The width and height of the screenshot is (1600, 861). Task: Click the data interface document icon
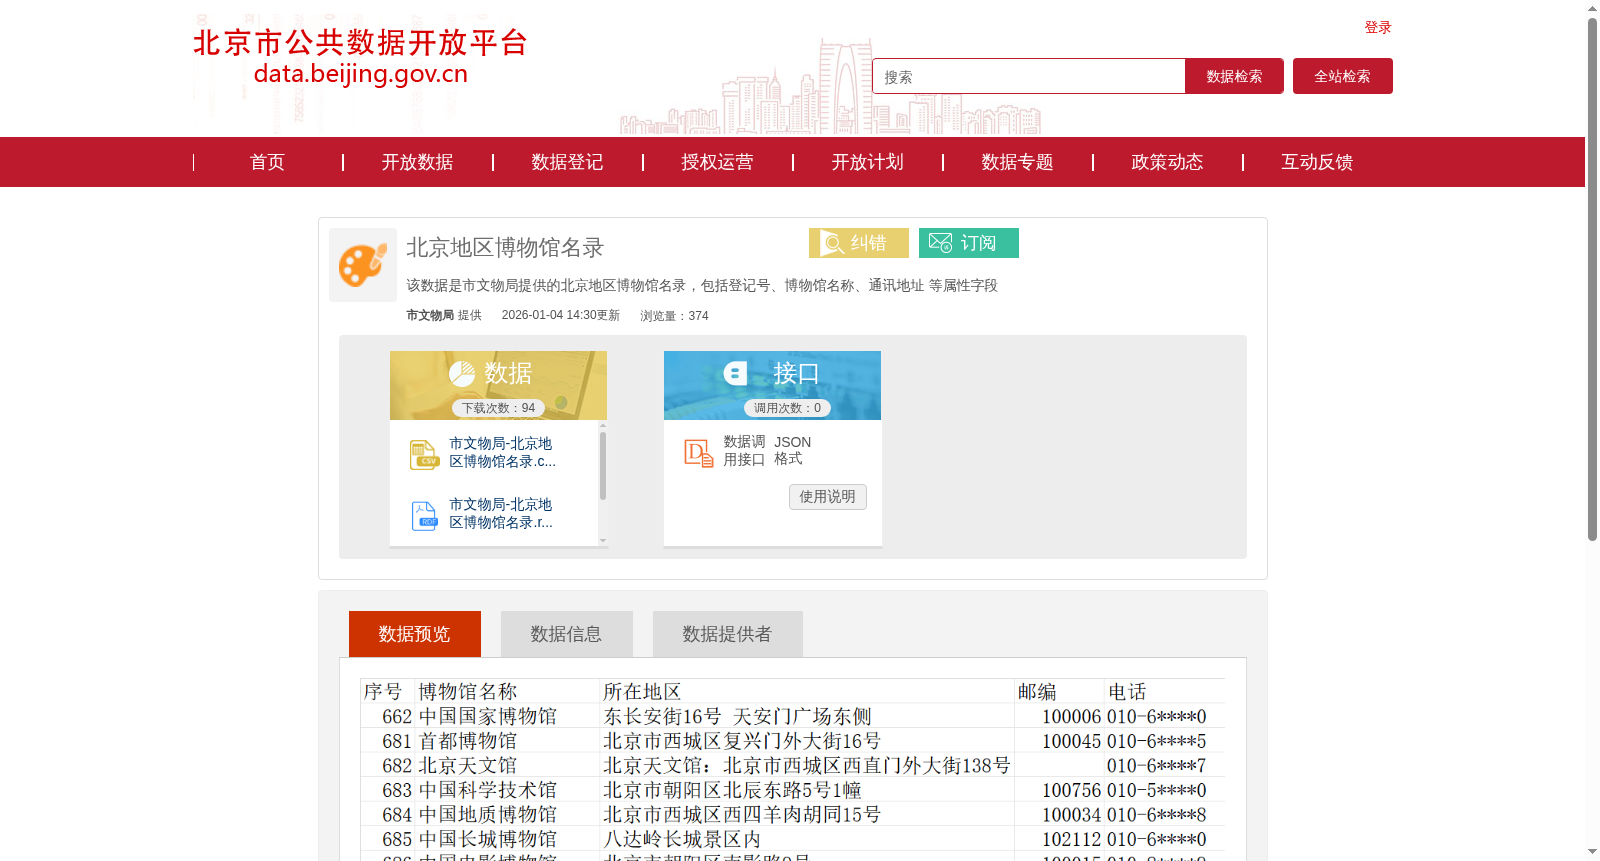(699, 453)
